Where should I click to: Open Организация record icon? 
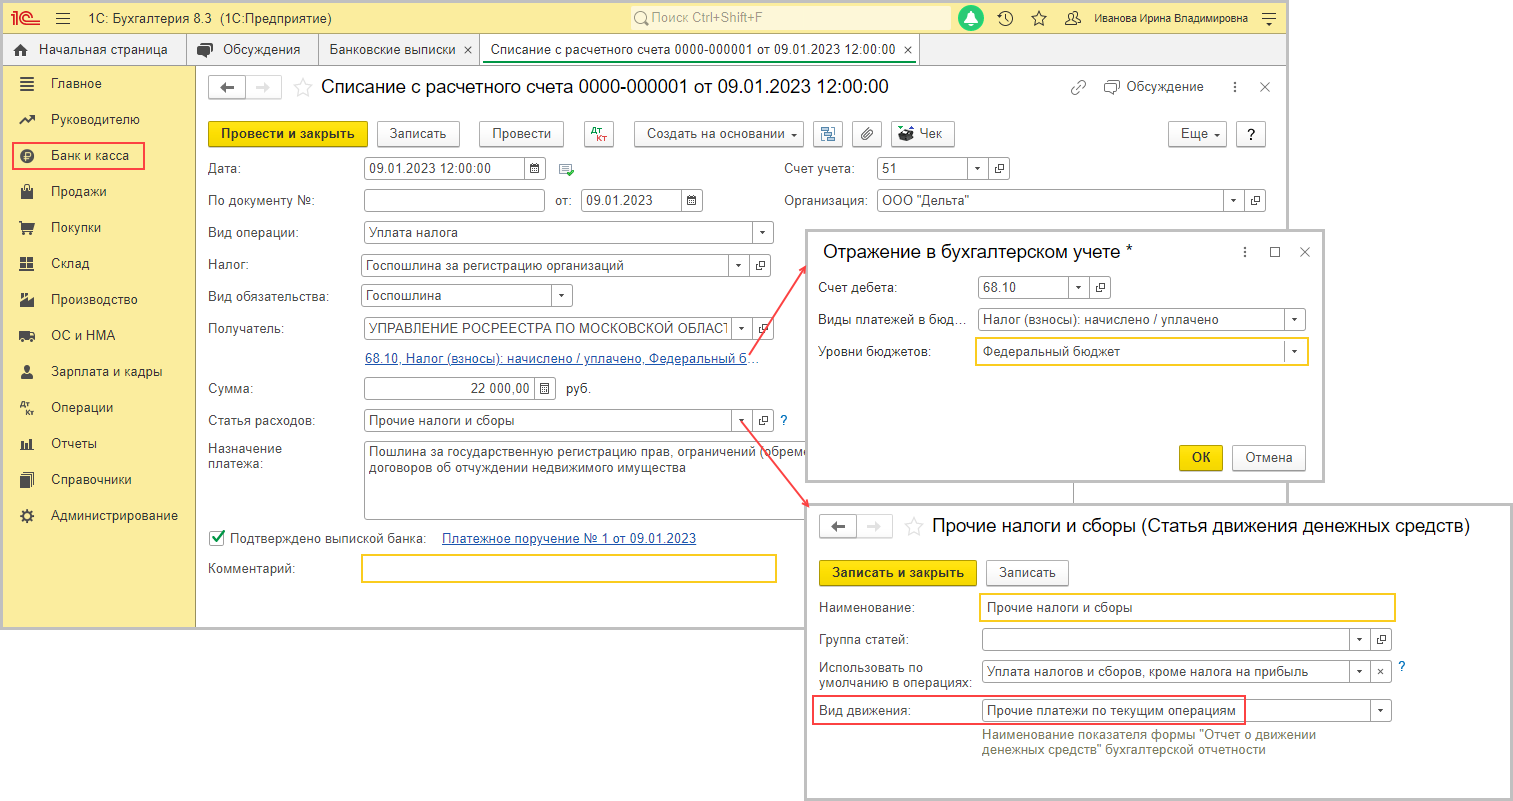pyautogui.click(x=1256, y=201)
